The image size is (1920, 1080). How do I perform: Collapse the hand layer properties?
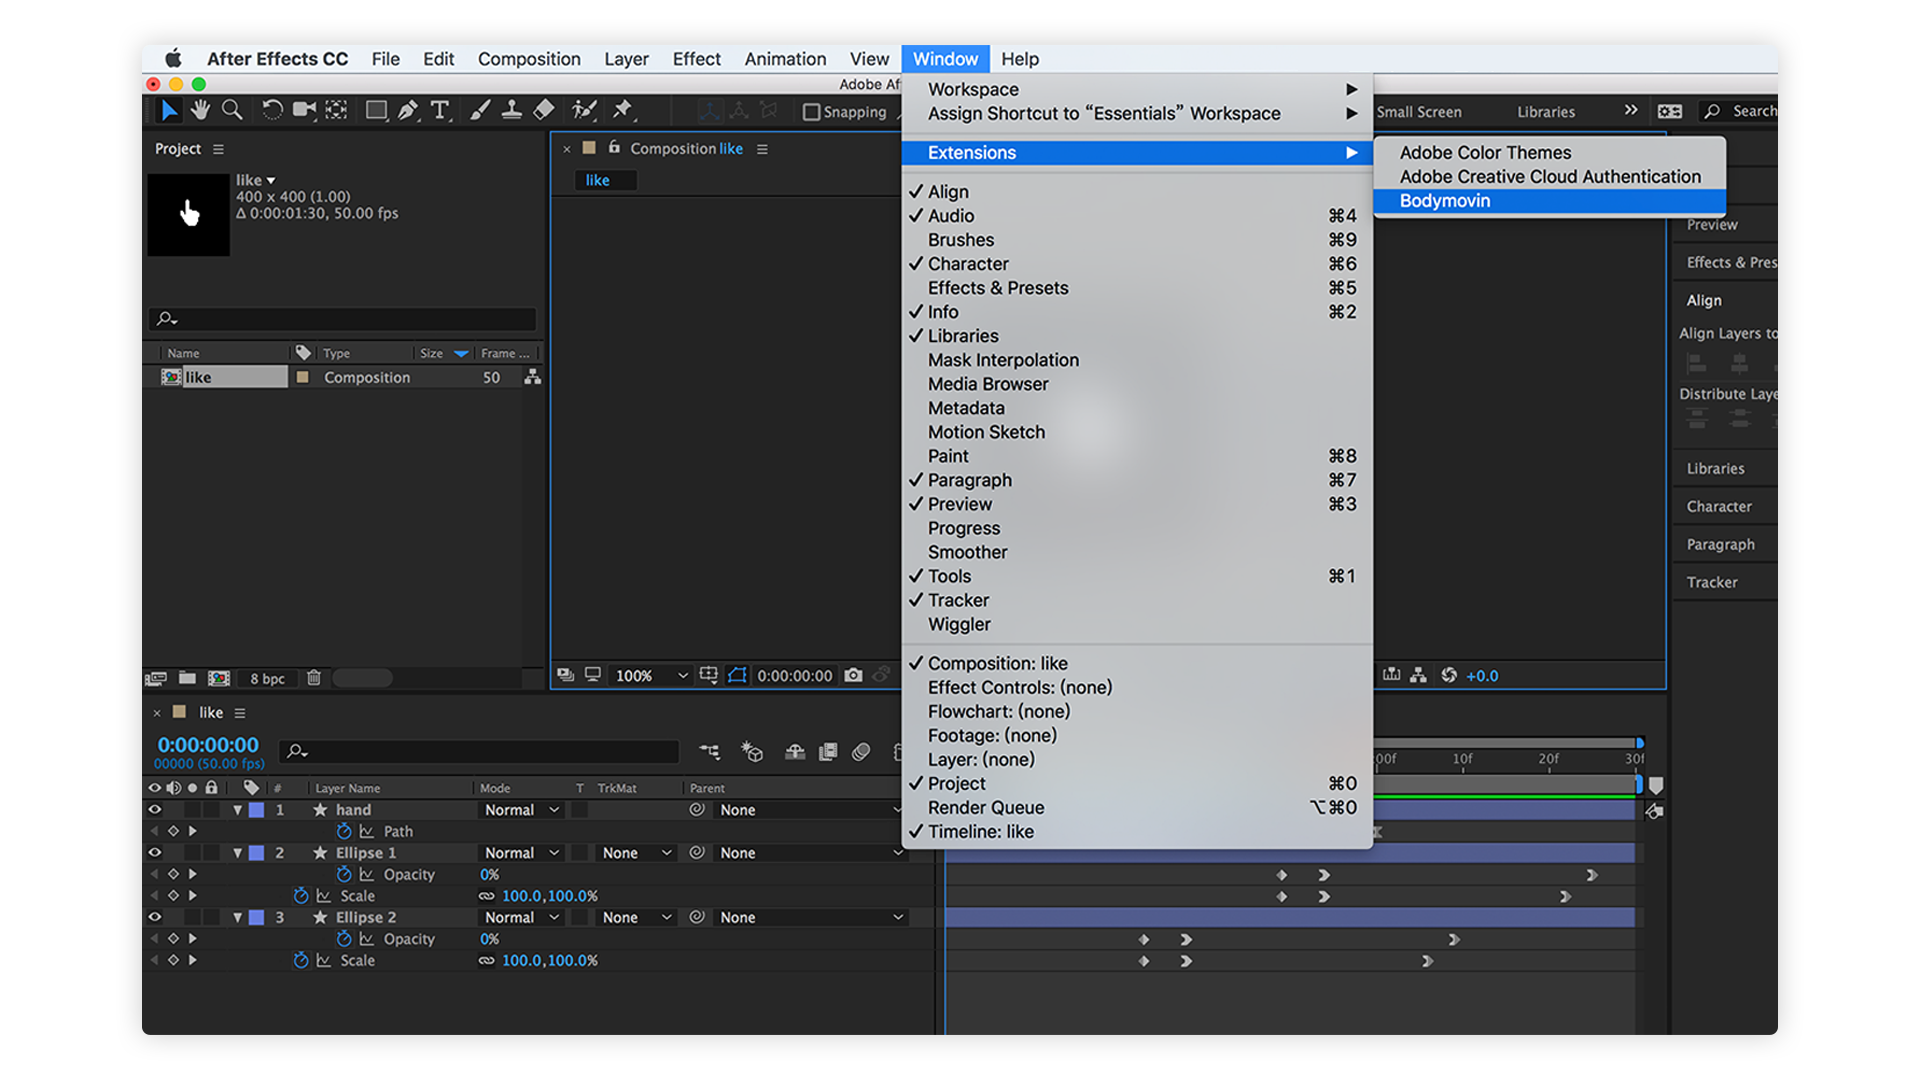pyautogui.click(x=237, y=810)
